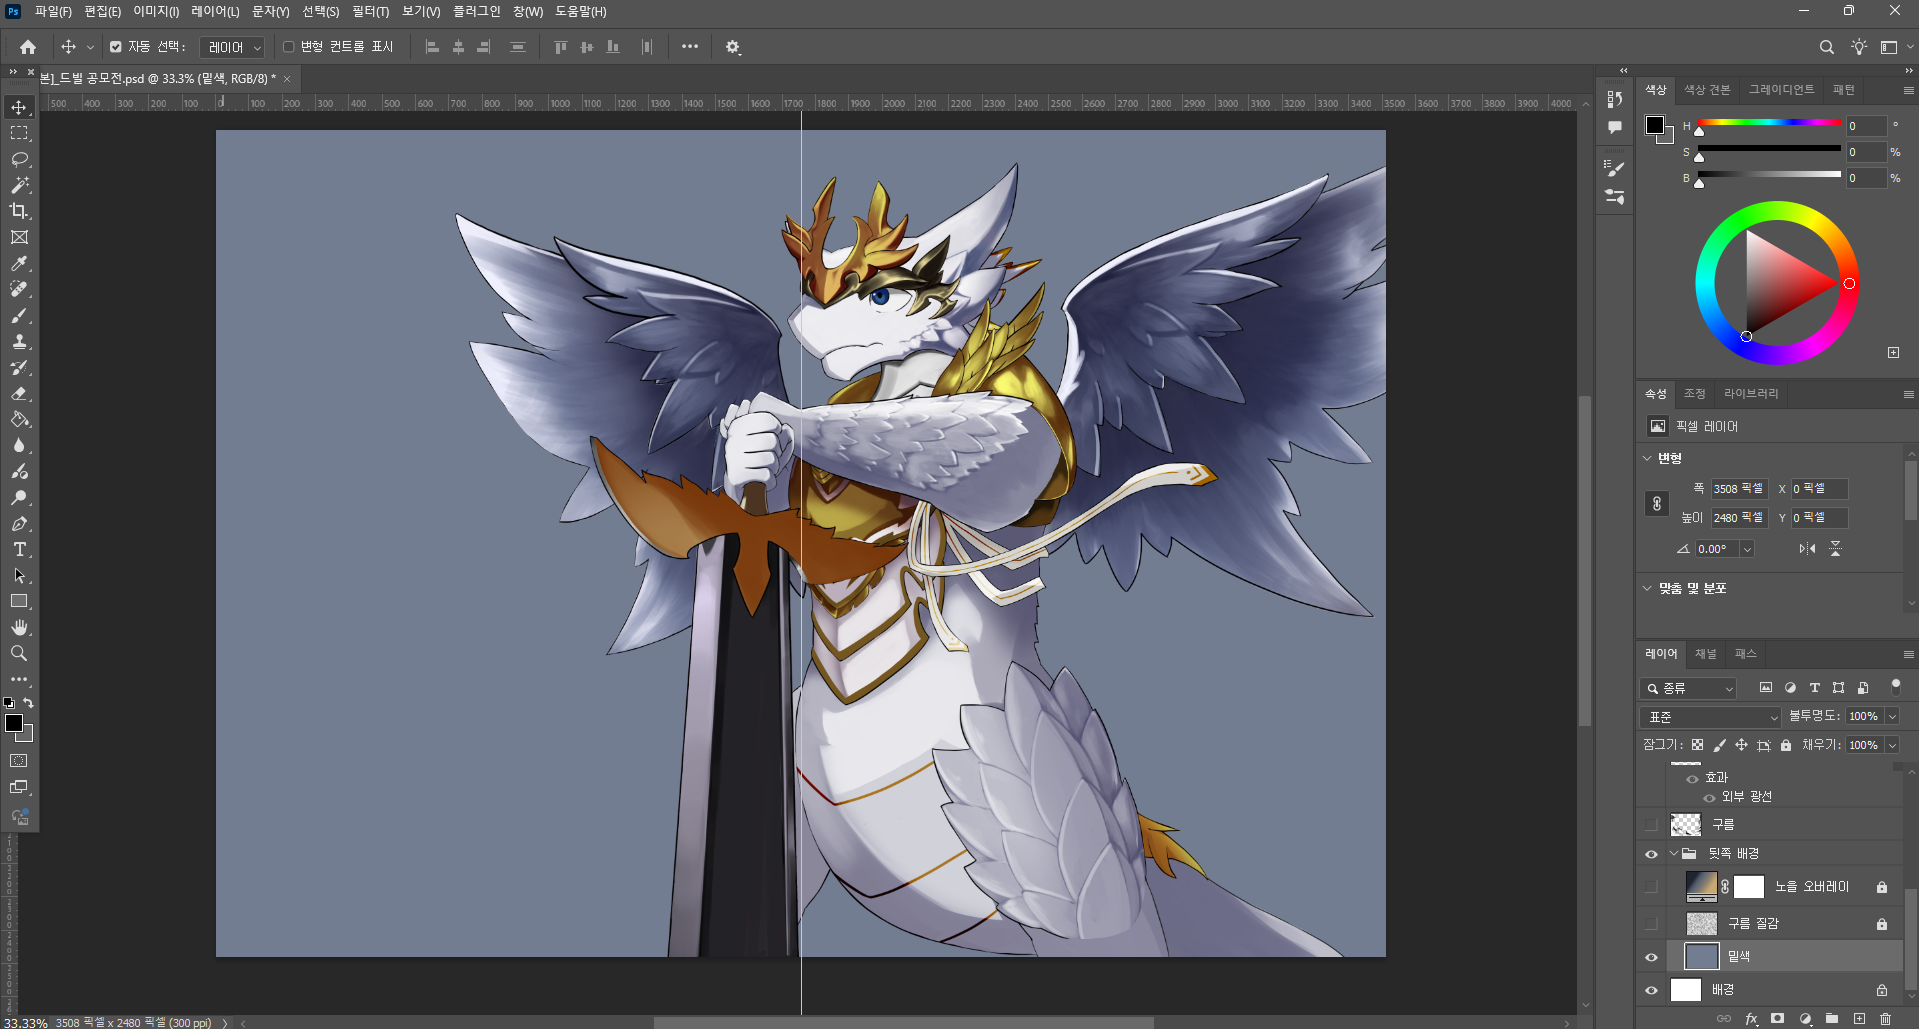
Task: Open the 이미지(I) menu
Action: (156, 11)
